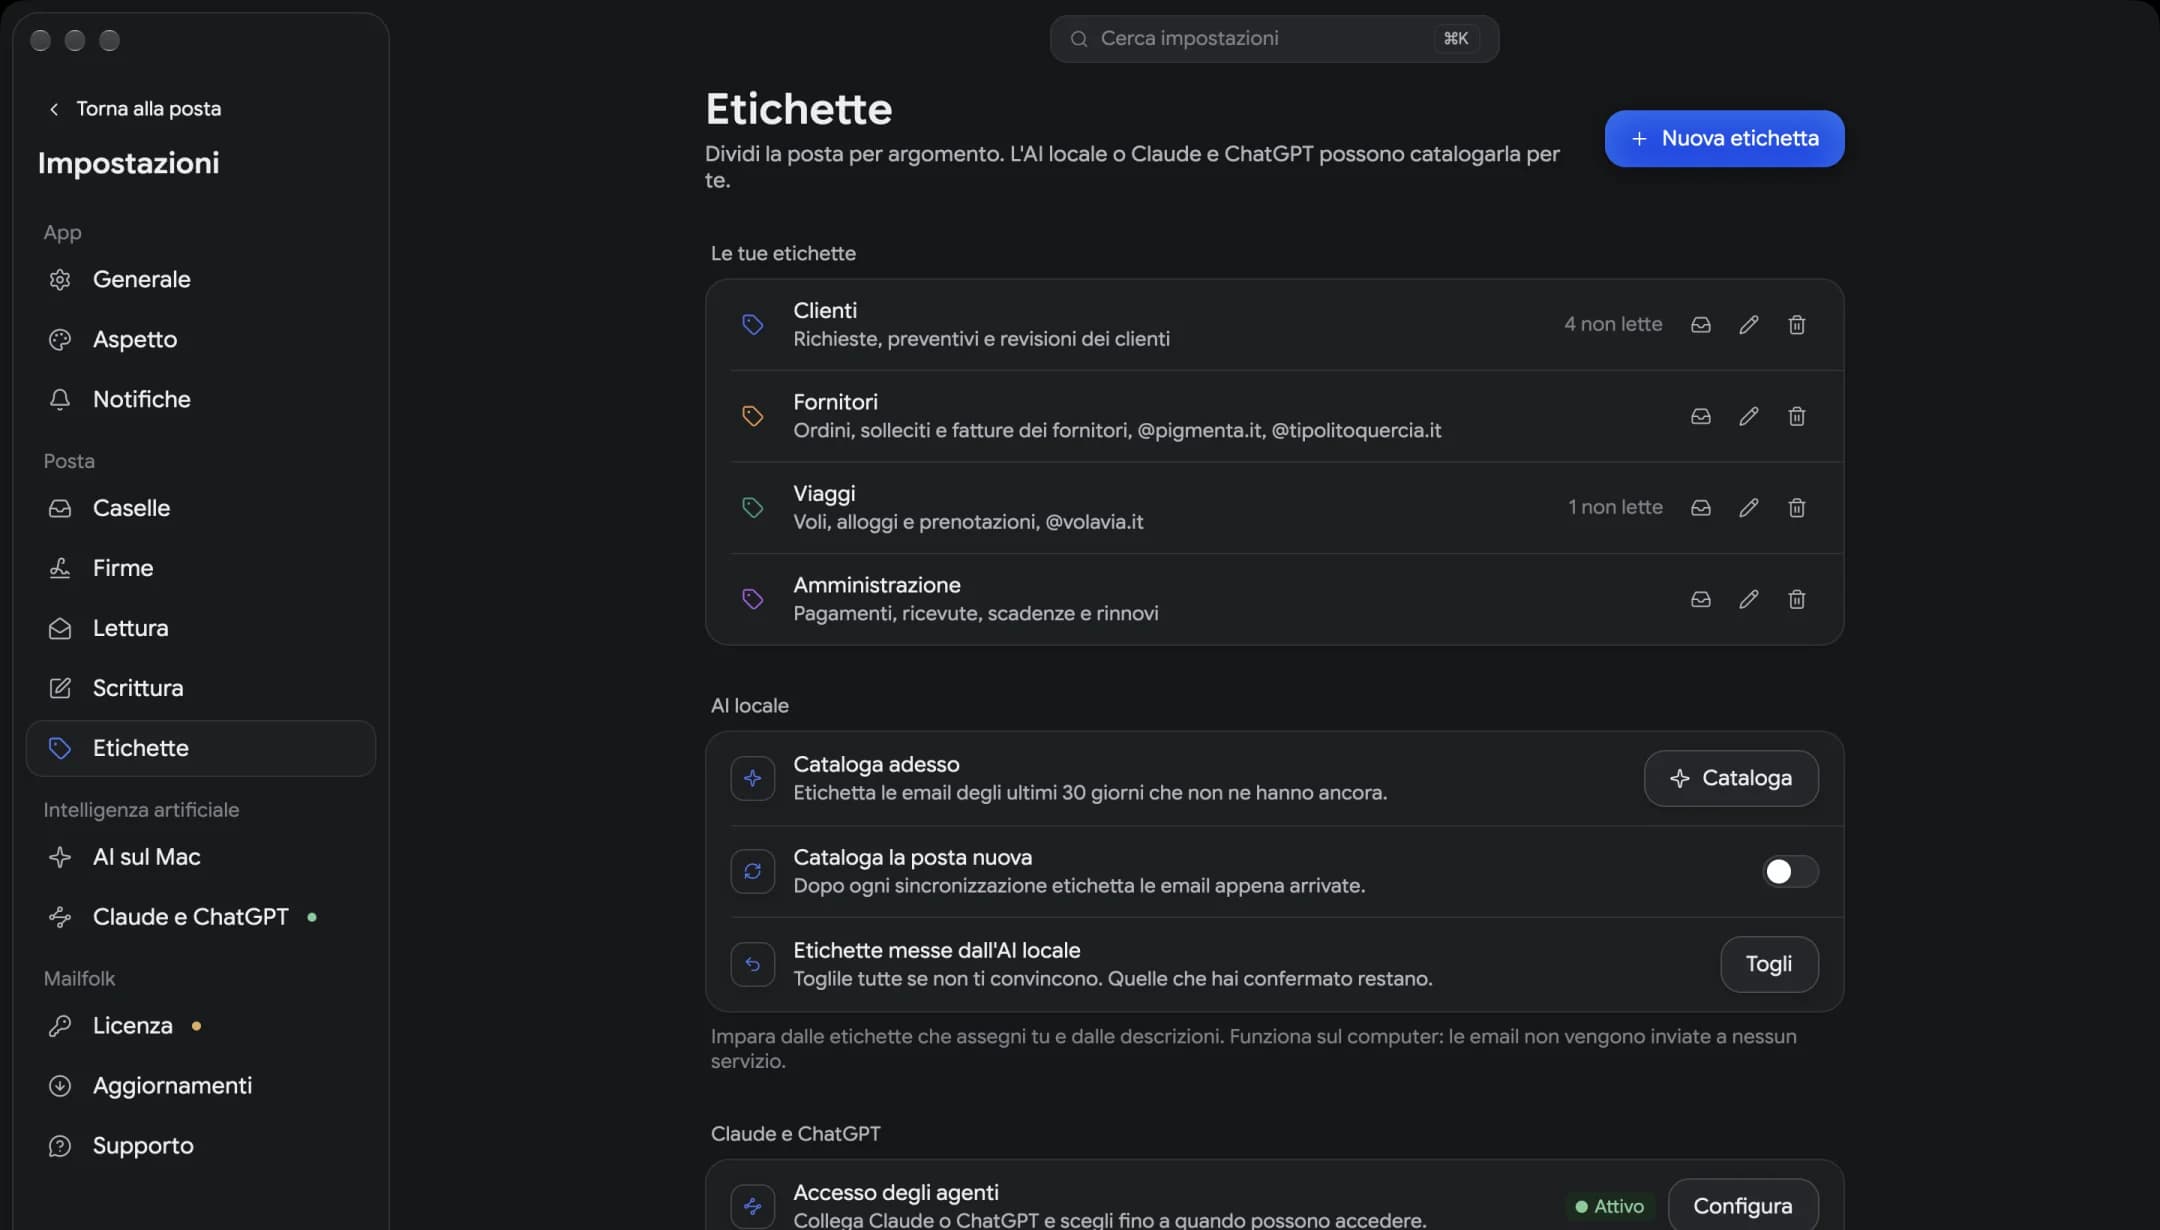Create a label with Nuova etichetta
The image size is (2160, 1230).
(x=1724, y=139)
